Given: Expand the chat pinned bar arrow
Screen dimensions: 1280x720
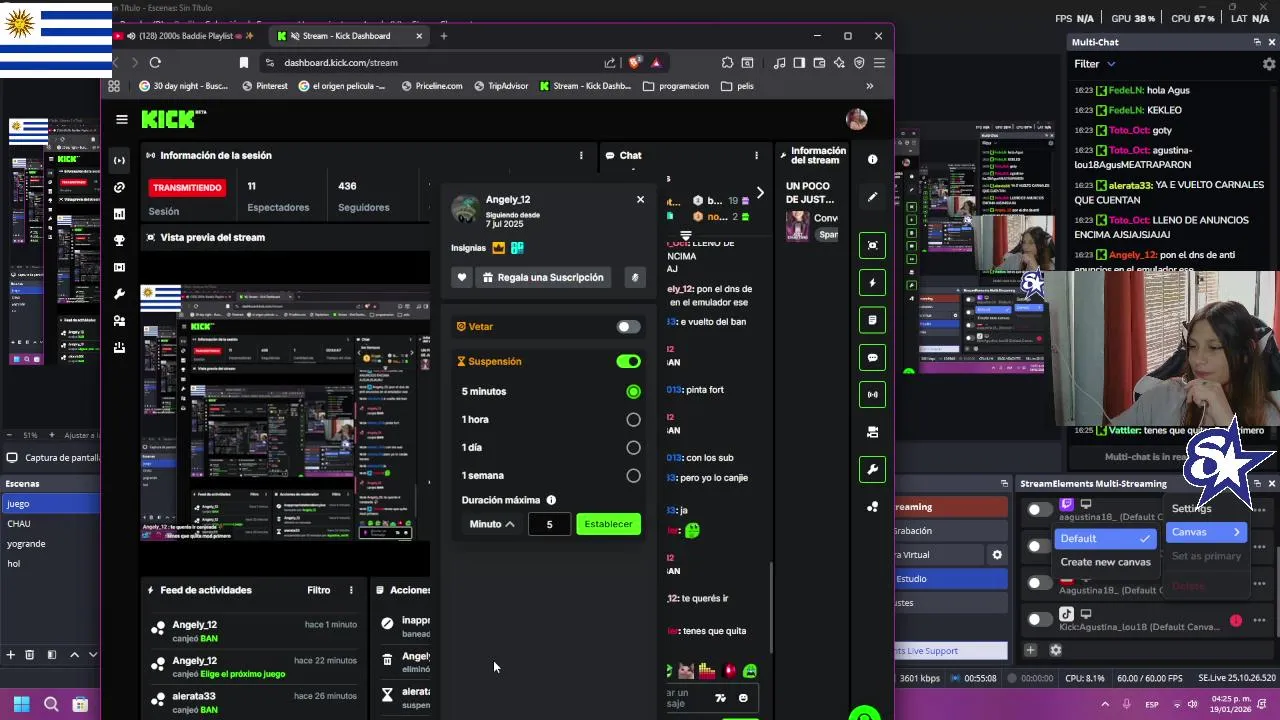Looking at the screenshot, I should click(760, 193).
